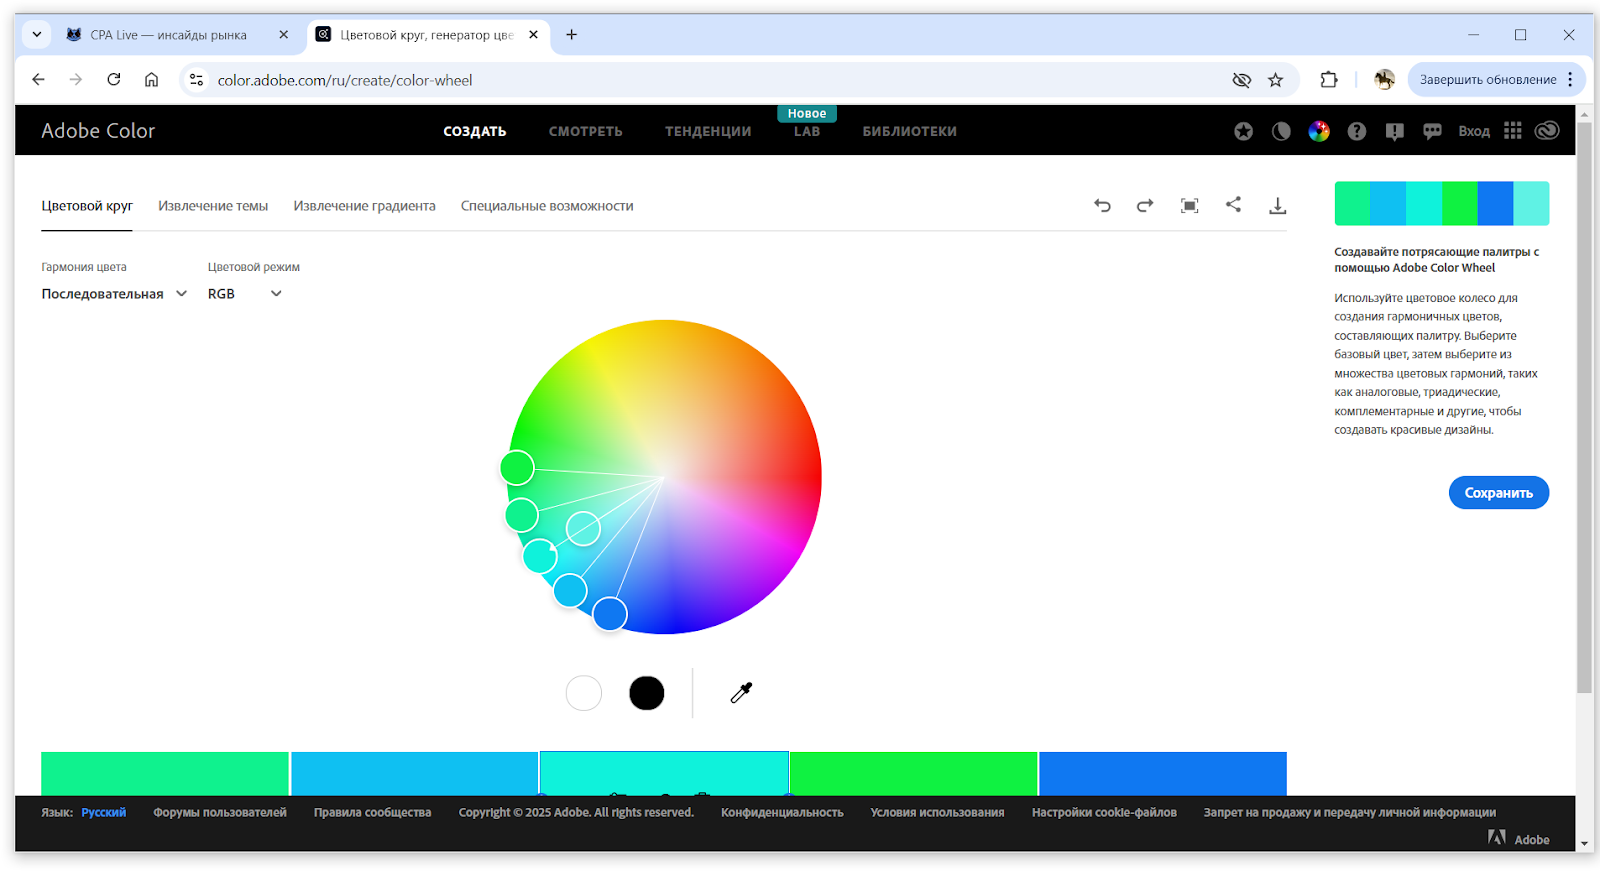Image resolution: width=1600 pixels, height=871 pixels.
Task: Click the tracking protection eye icon
Action: [1241, 80]
